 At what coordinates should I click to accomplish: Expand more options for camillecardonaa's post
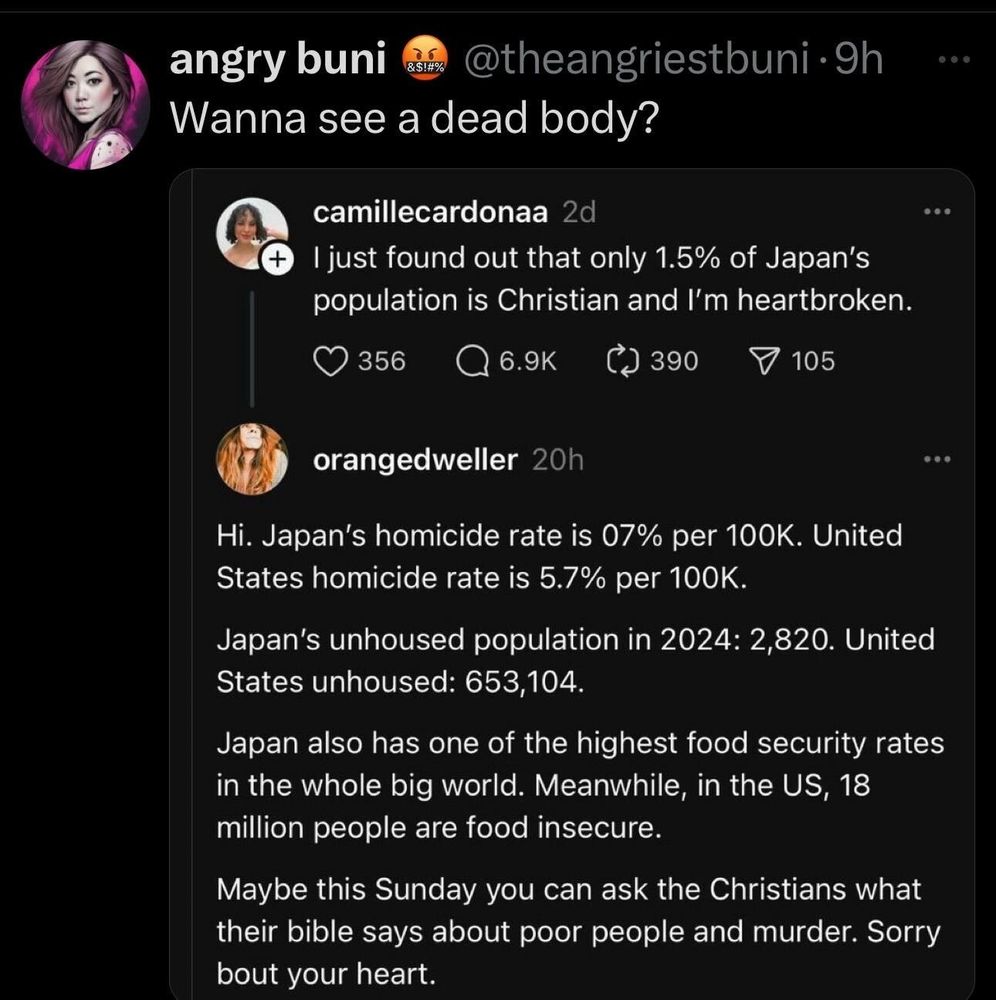click(x=934, y=213)
